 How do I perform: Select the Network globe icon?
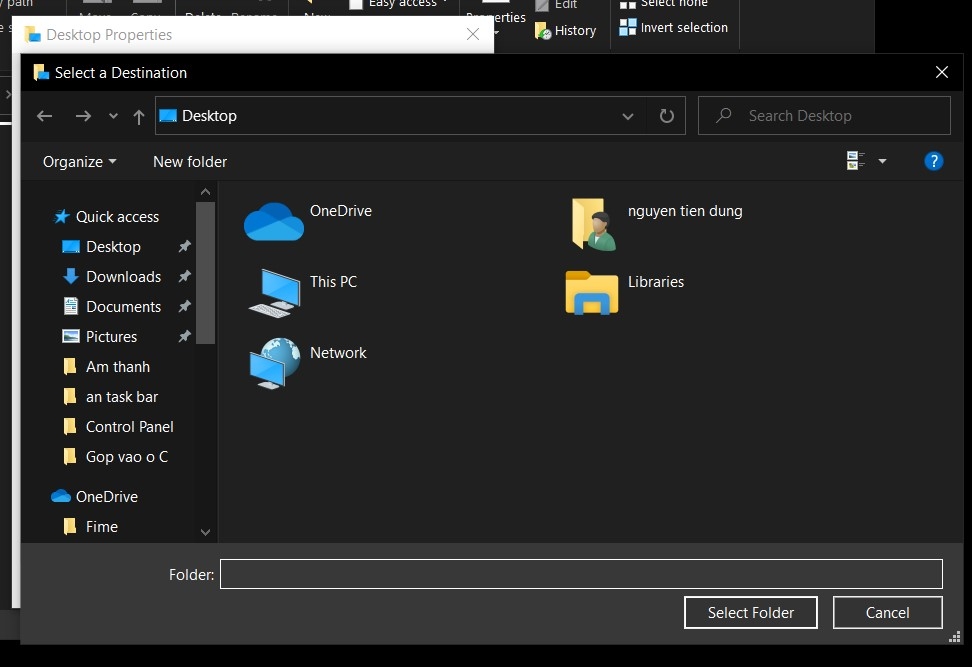pyautogui.click(x=275, y=363)
